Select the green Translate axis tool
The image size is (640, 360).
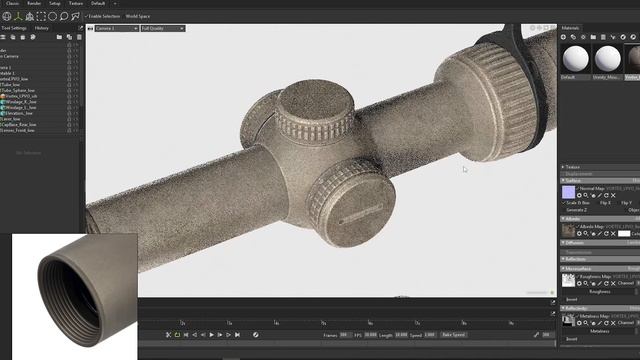(18, 16)
